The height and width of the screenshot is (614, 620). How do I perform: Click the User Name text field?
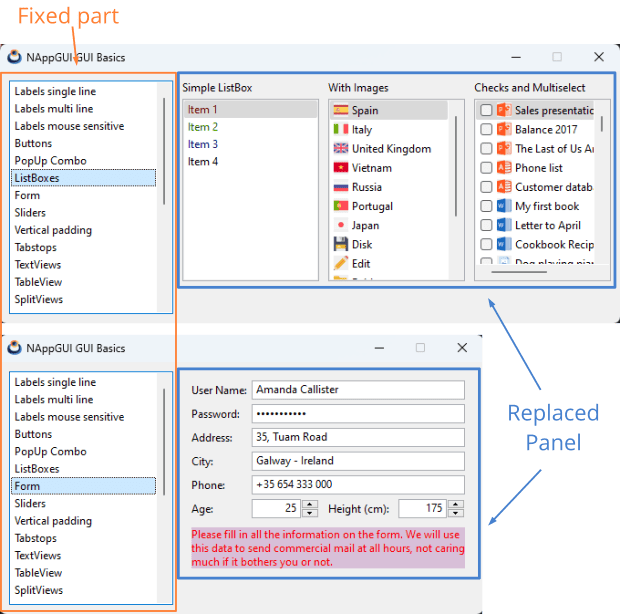point(357,390)
